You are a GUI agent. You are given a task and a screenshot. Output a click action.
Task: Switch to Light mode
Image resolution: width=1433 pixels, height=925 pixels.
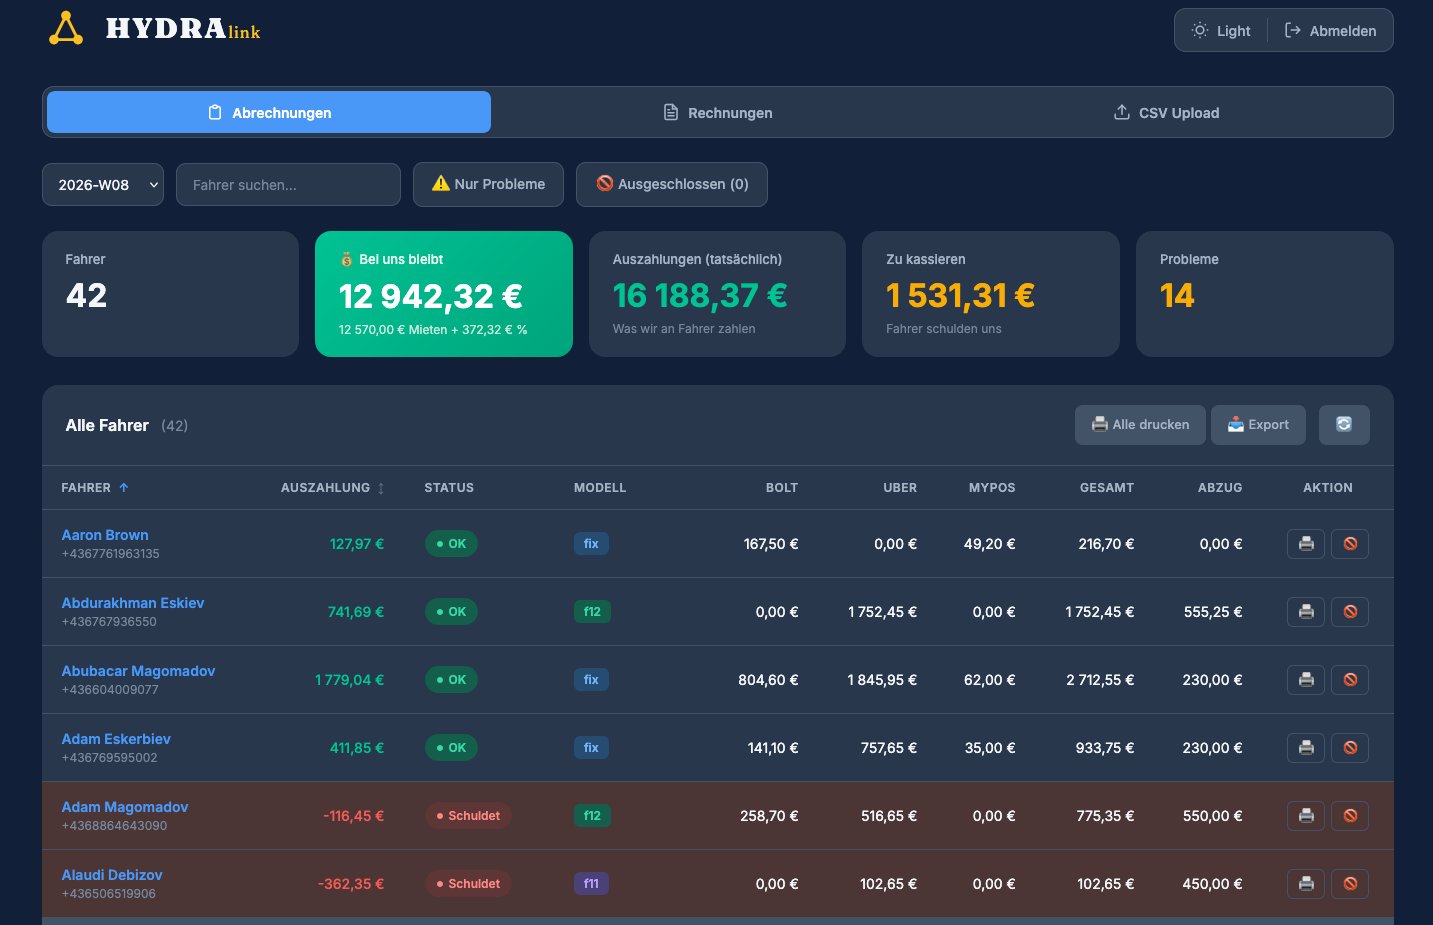pos(1220,30)
